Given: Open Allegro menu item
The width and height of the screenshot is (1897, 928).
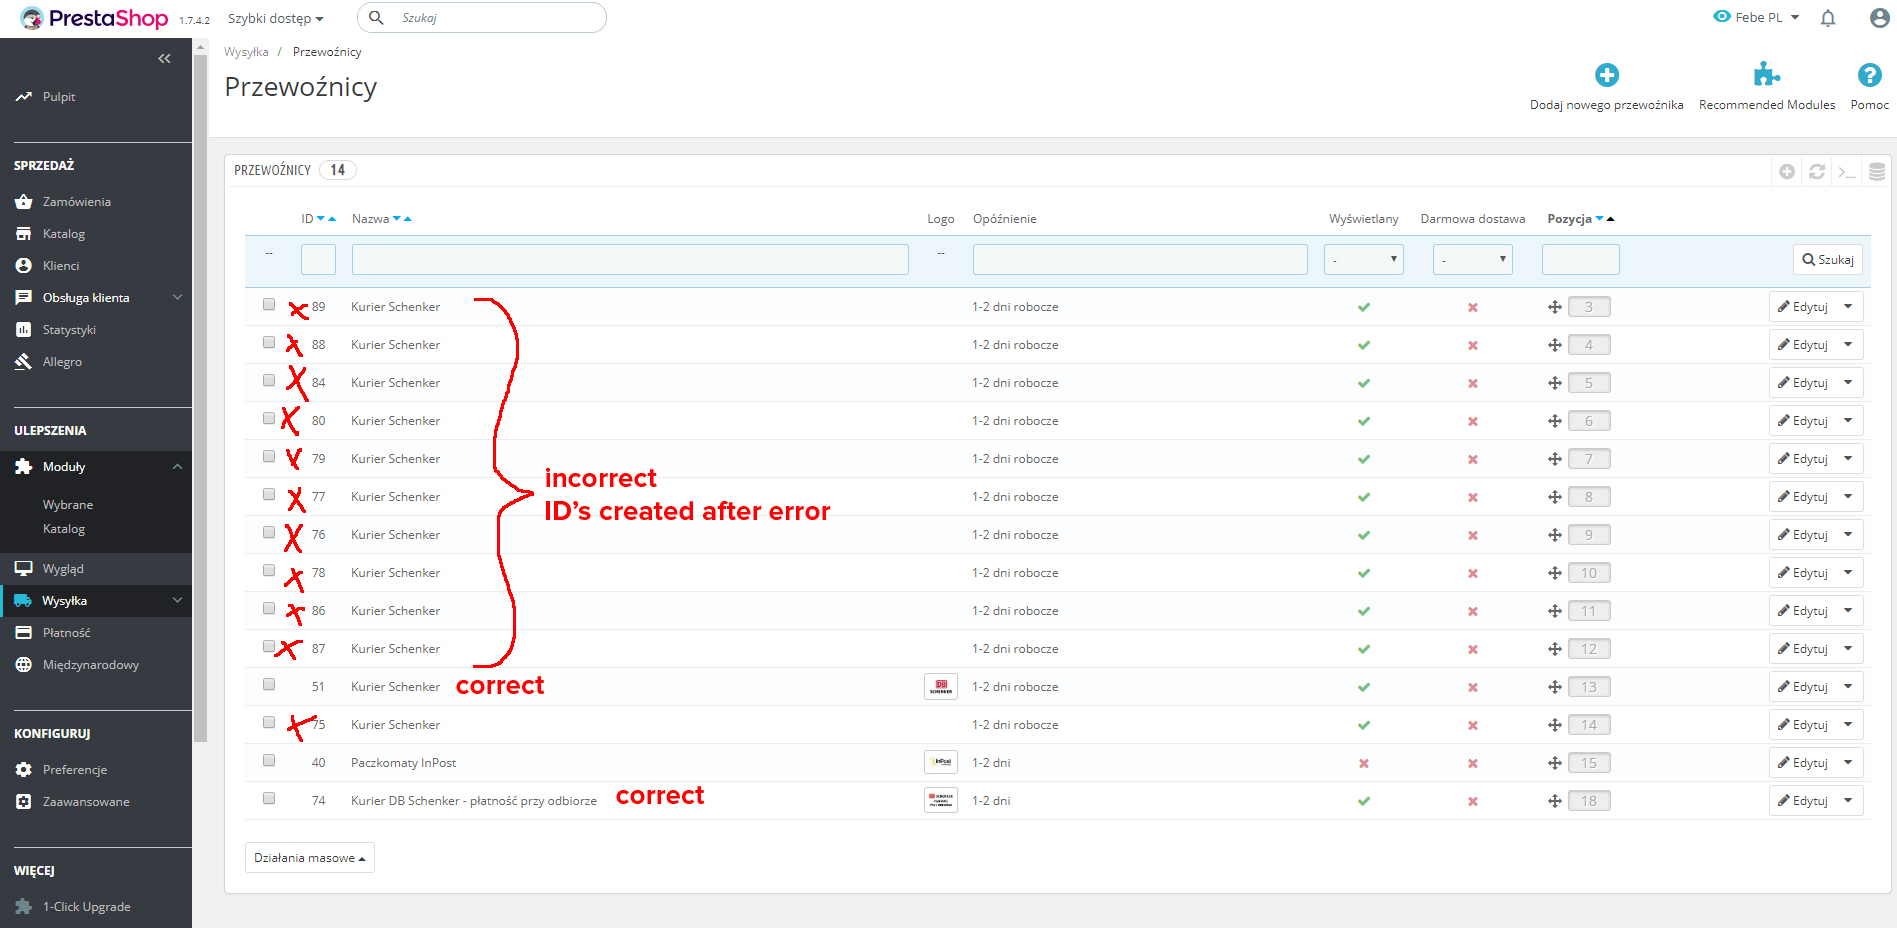Looking at the screenshot, I should pos(62,362).
